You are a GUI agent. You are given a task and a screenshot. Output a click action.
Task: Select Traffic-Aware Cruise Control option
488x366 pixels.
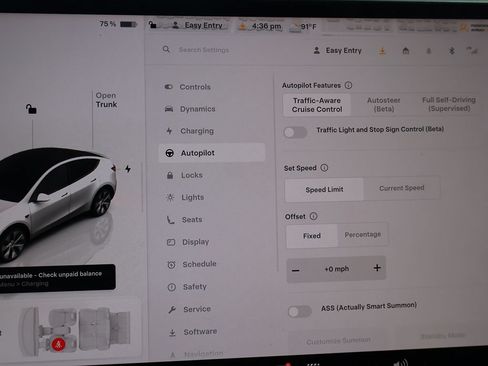(317, 105)
